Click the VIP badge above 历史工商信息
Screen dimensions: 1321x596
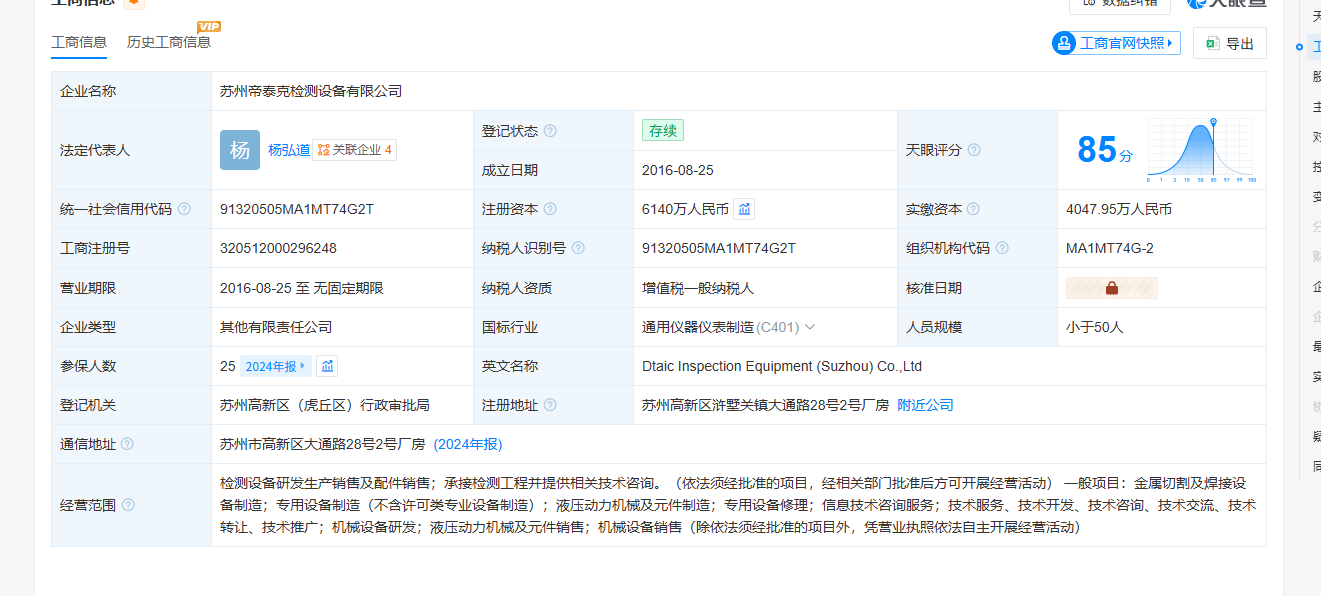pos(209,26)
